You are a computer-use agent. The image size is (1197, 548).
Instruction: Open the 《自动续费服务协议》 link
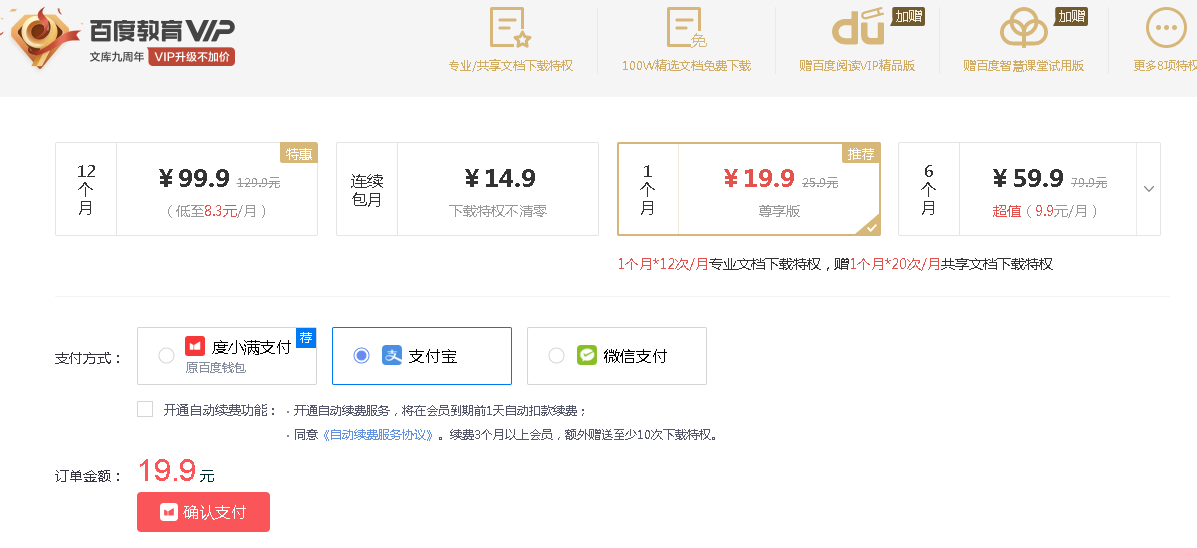379,435
